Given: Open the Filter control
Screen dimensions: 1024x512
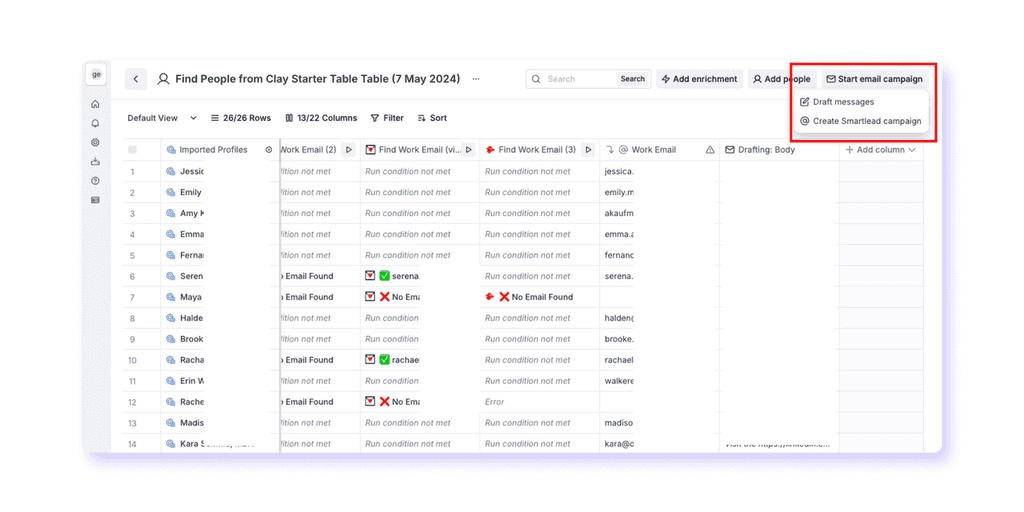Looking at the screenshot, I should [x=387, y=118].
